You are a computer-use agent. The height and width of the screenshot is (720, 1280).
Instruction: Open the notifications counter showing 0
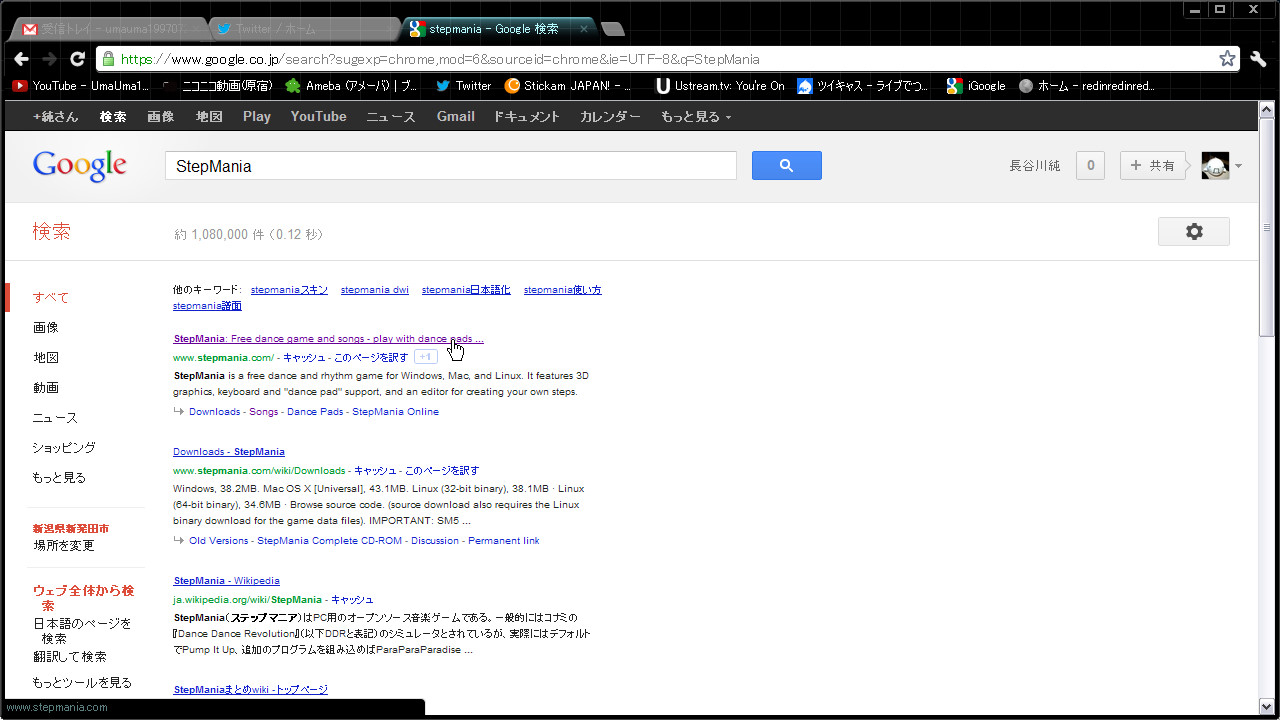coord(1090,166)
